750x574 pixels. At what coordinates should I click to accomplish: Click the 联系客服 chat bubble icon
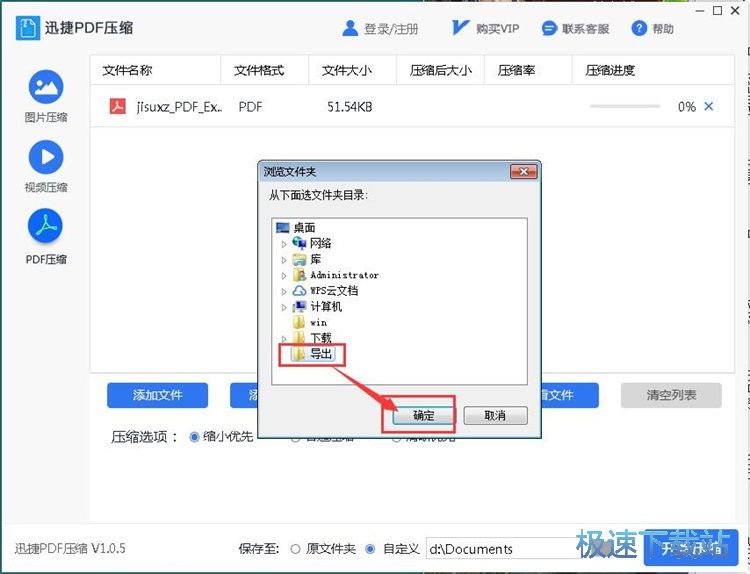[549, 29]
